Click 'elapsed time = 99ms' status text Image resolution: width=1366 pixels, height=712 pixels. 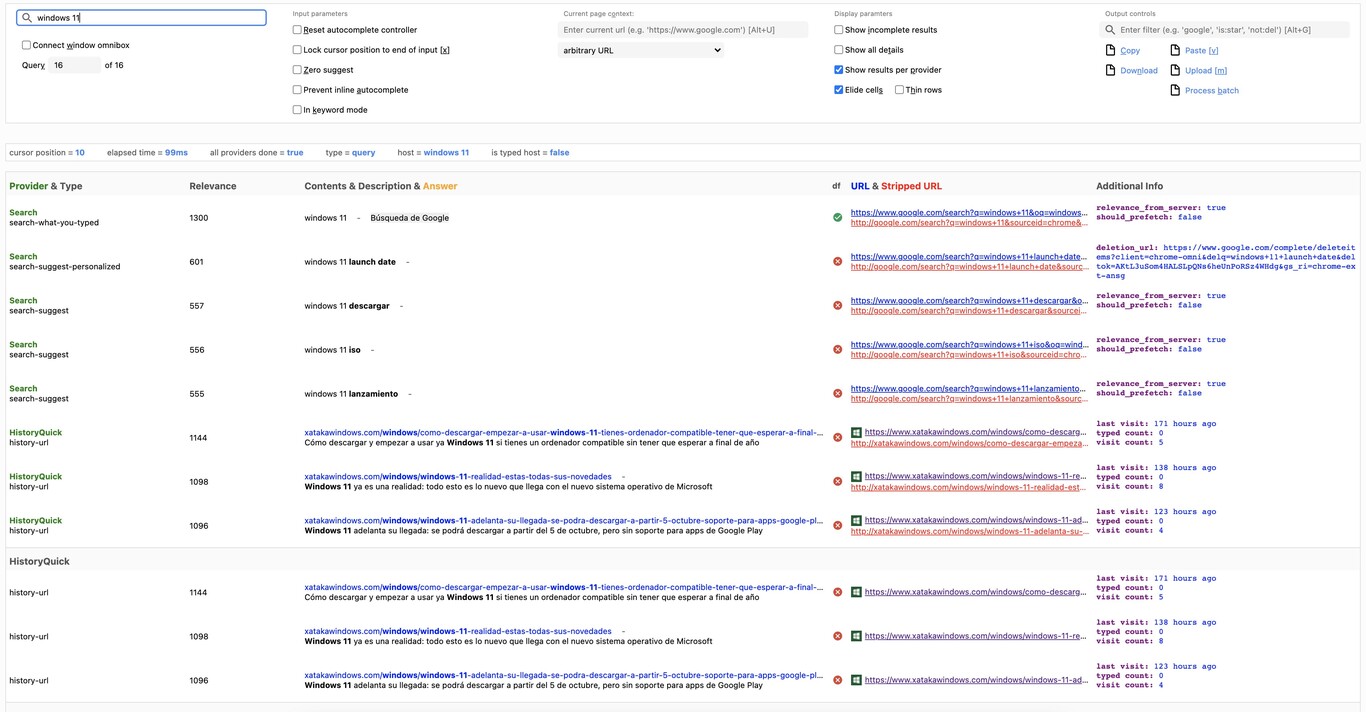pos(147,152)
